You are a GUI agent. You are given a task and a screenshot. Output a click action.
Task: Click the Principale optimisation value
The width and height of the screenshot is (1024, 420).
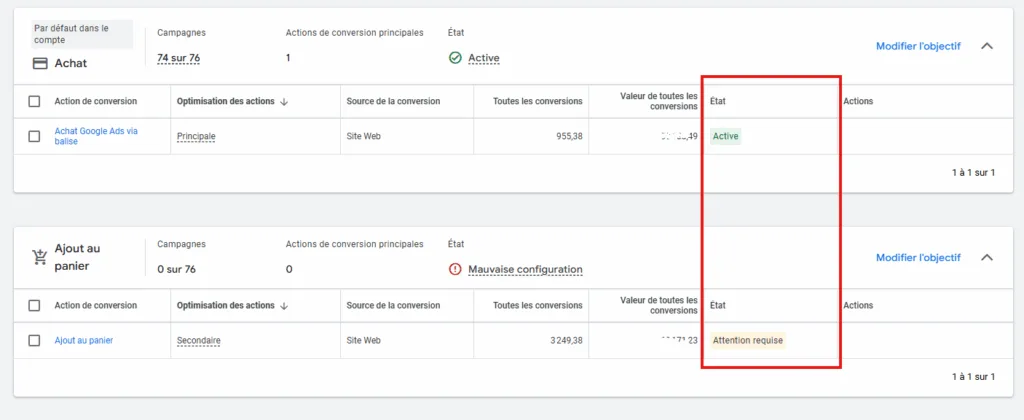(x=196, y=137)
